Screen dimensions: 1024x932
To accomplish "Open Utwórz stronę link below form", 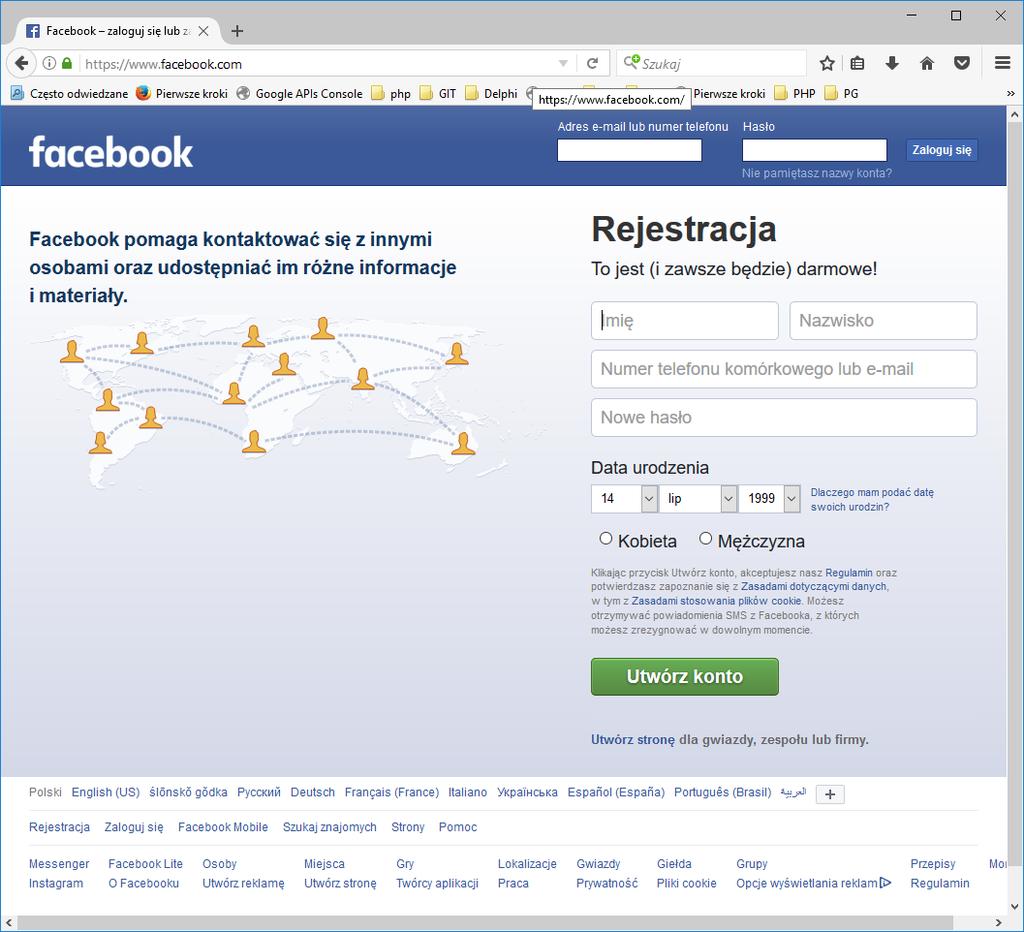I will [633, 739].
